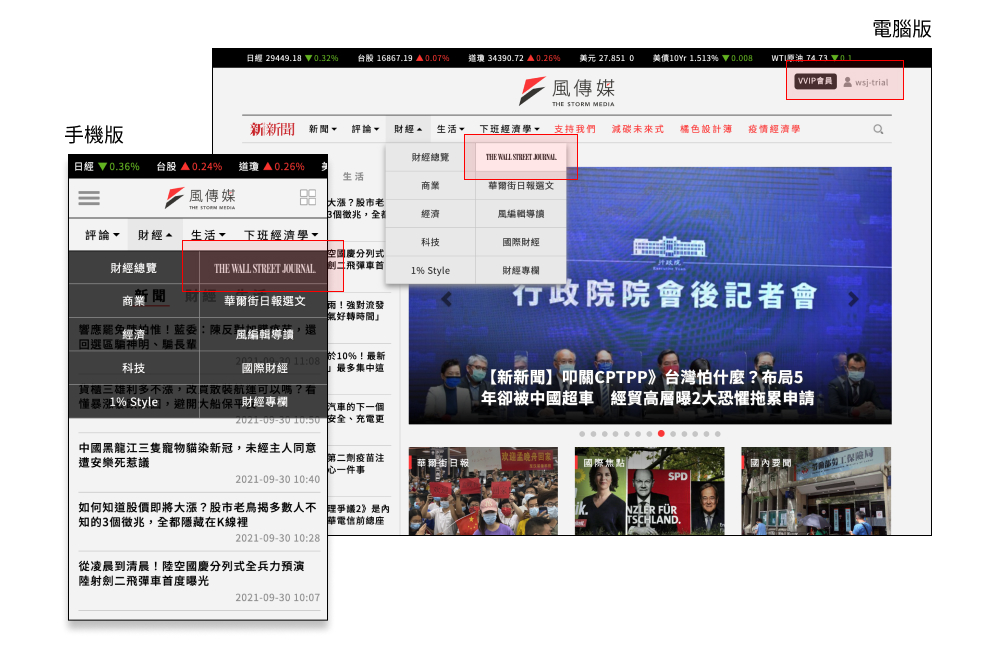The height and width of the screenshot is (660, 1000).
Task: Click 日經 29449.18 ticker on desktop
Action: coord(293,58)
